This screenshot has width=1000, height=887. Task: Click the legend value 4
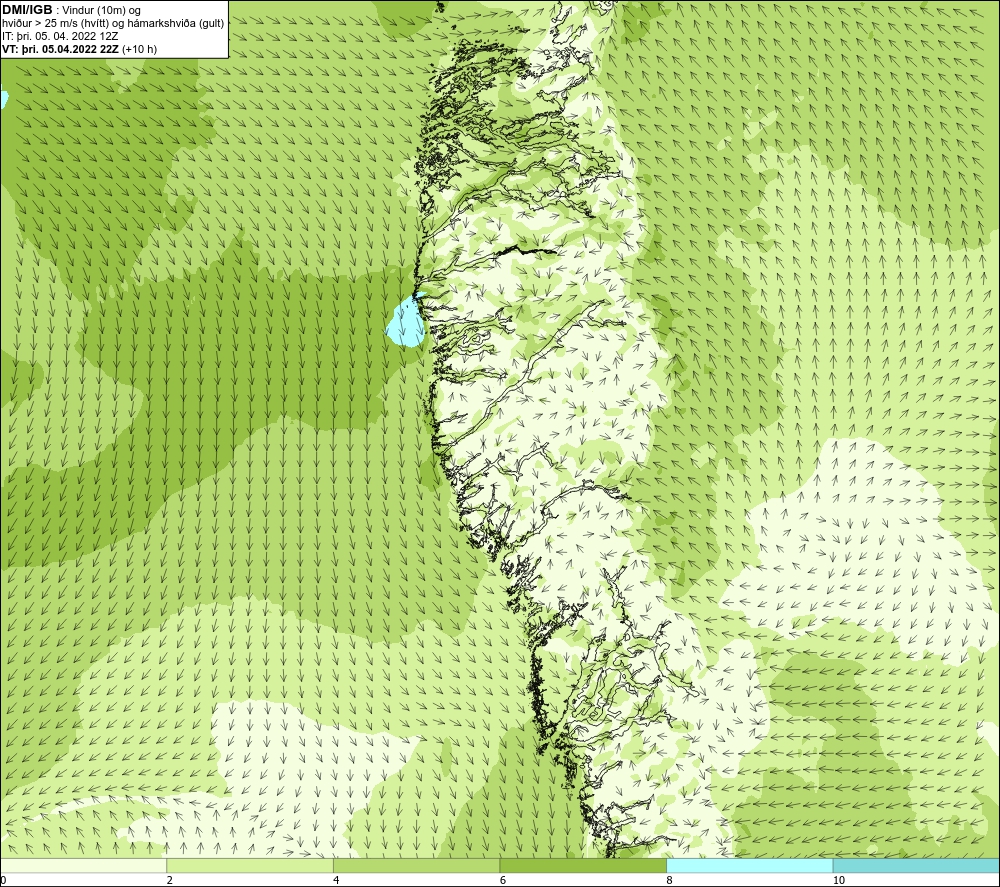[x=336, y=880]
